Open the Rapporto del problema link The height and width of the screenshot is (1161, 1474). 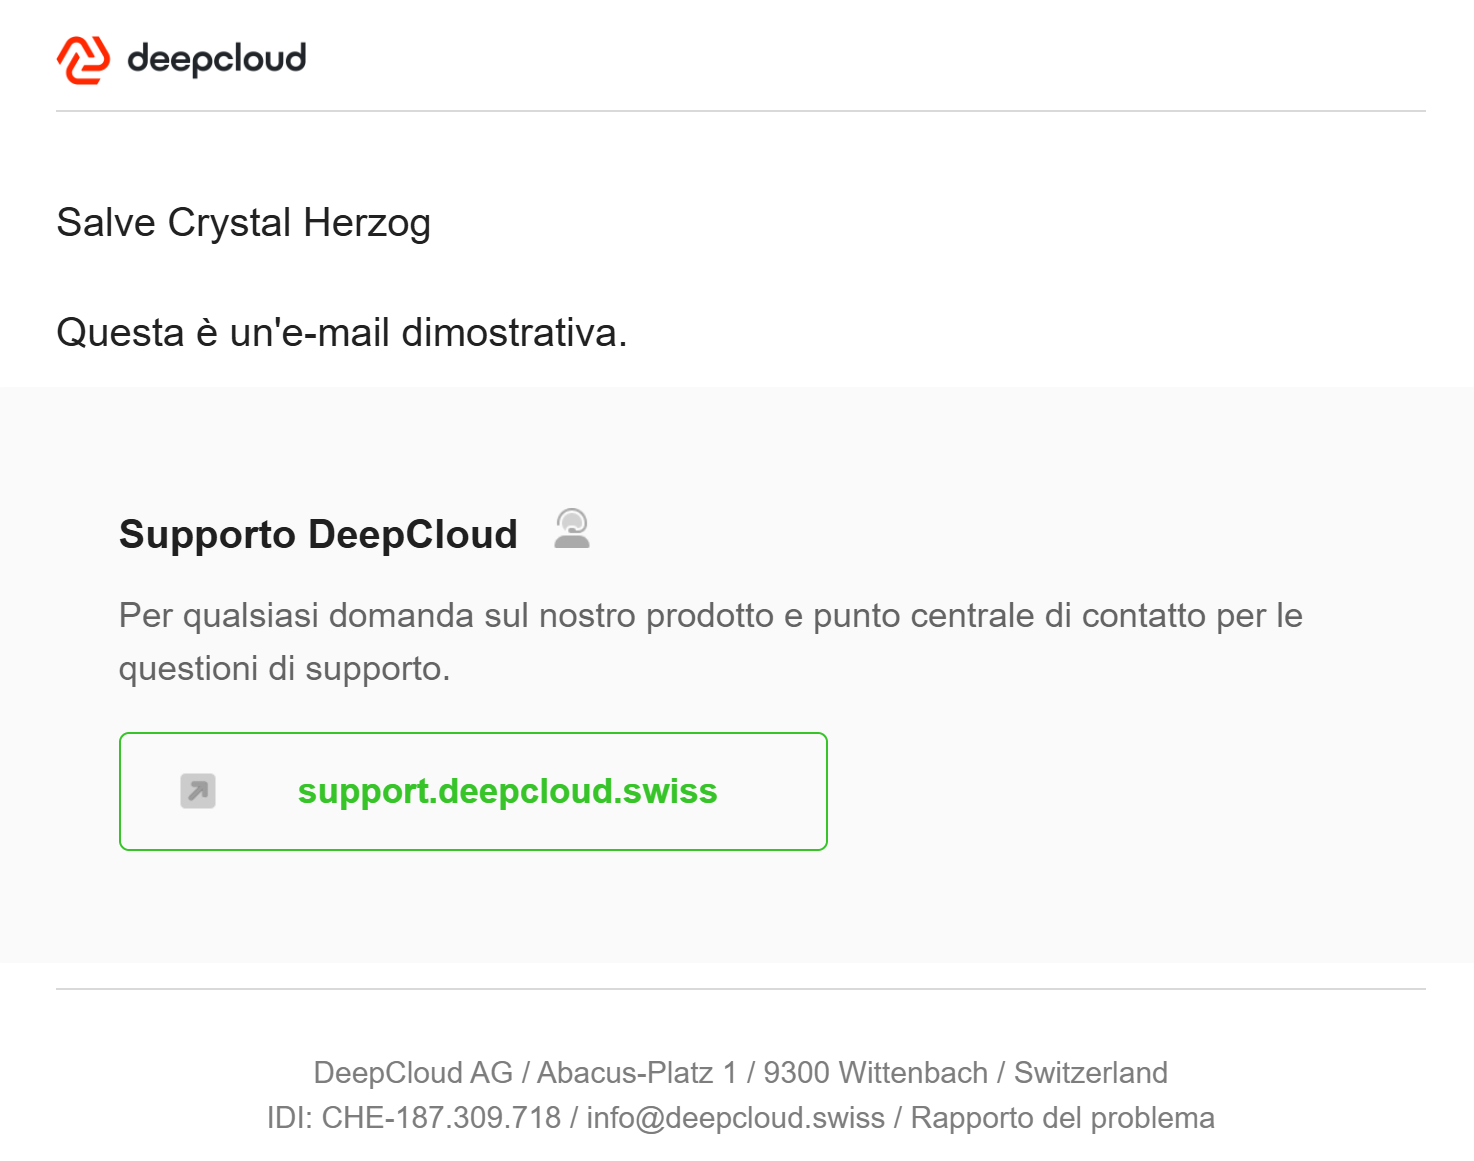1062,1117
